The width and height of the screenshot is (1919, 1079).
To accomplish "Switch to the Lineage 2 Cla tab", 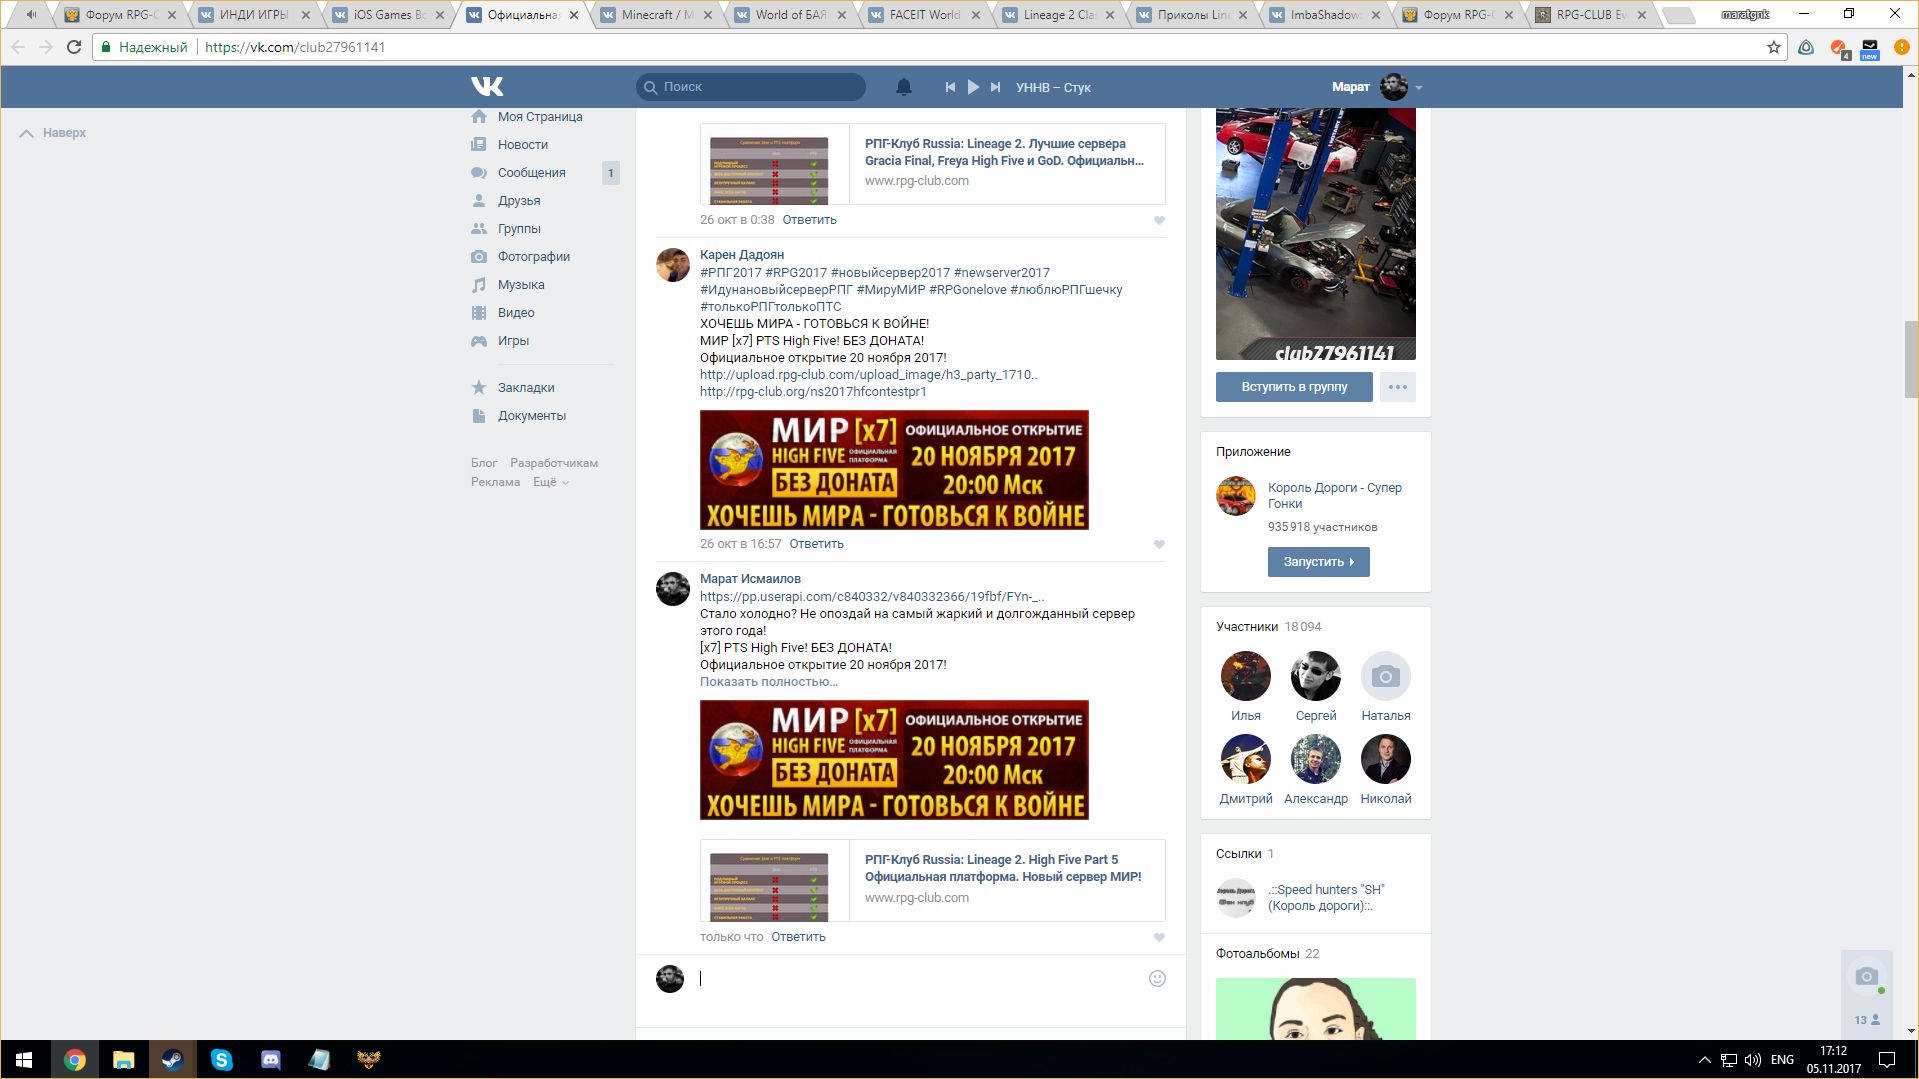I will pyautogui.click(x=1058, y=15).
